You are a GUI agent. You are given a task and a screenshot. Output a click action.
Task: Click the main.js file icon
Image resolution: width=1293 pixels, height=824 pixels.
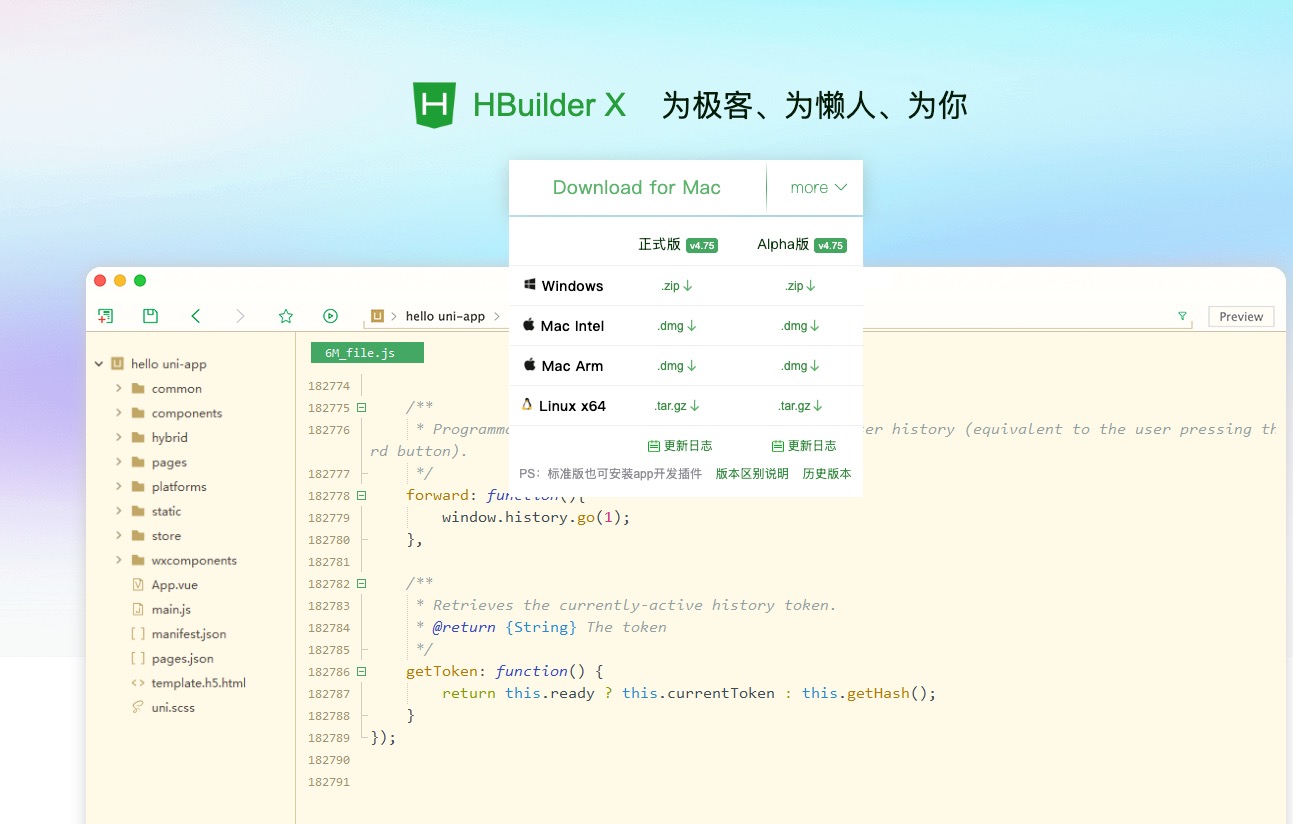[138, 609]
